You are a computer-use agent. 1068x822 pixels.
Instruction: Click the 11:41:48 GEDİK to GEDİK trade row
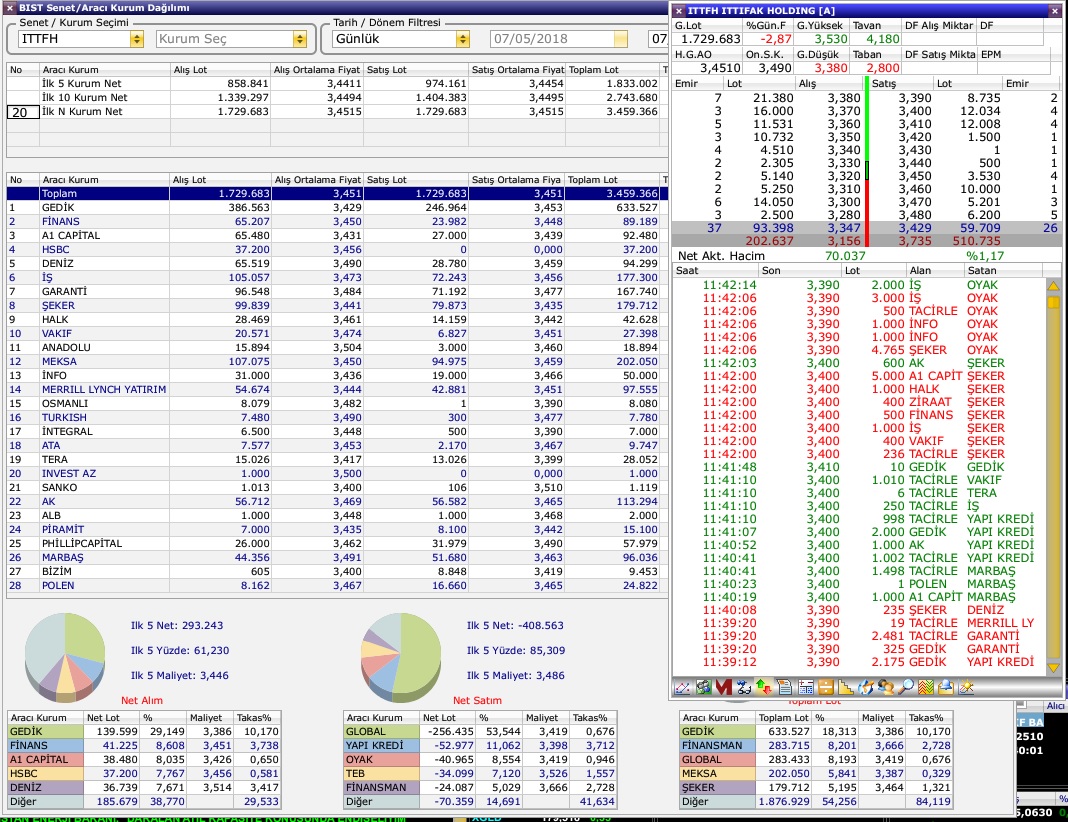click(x=858, y=467)
